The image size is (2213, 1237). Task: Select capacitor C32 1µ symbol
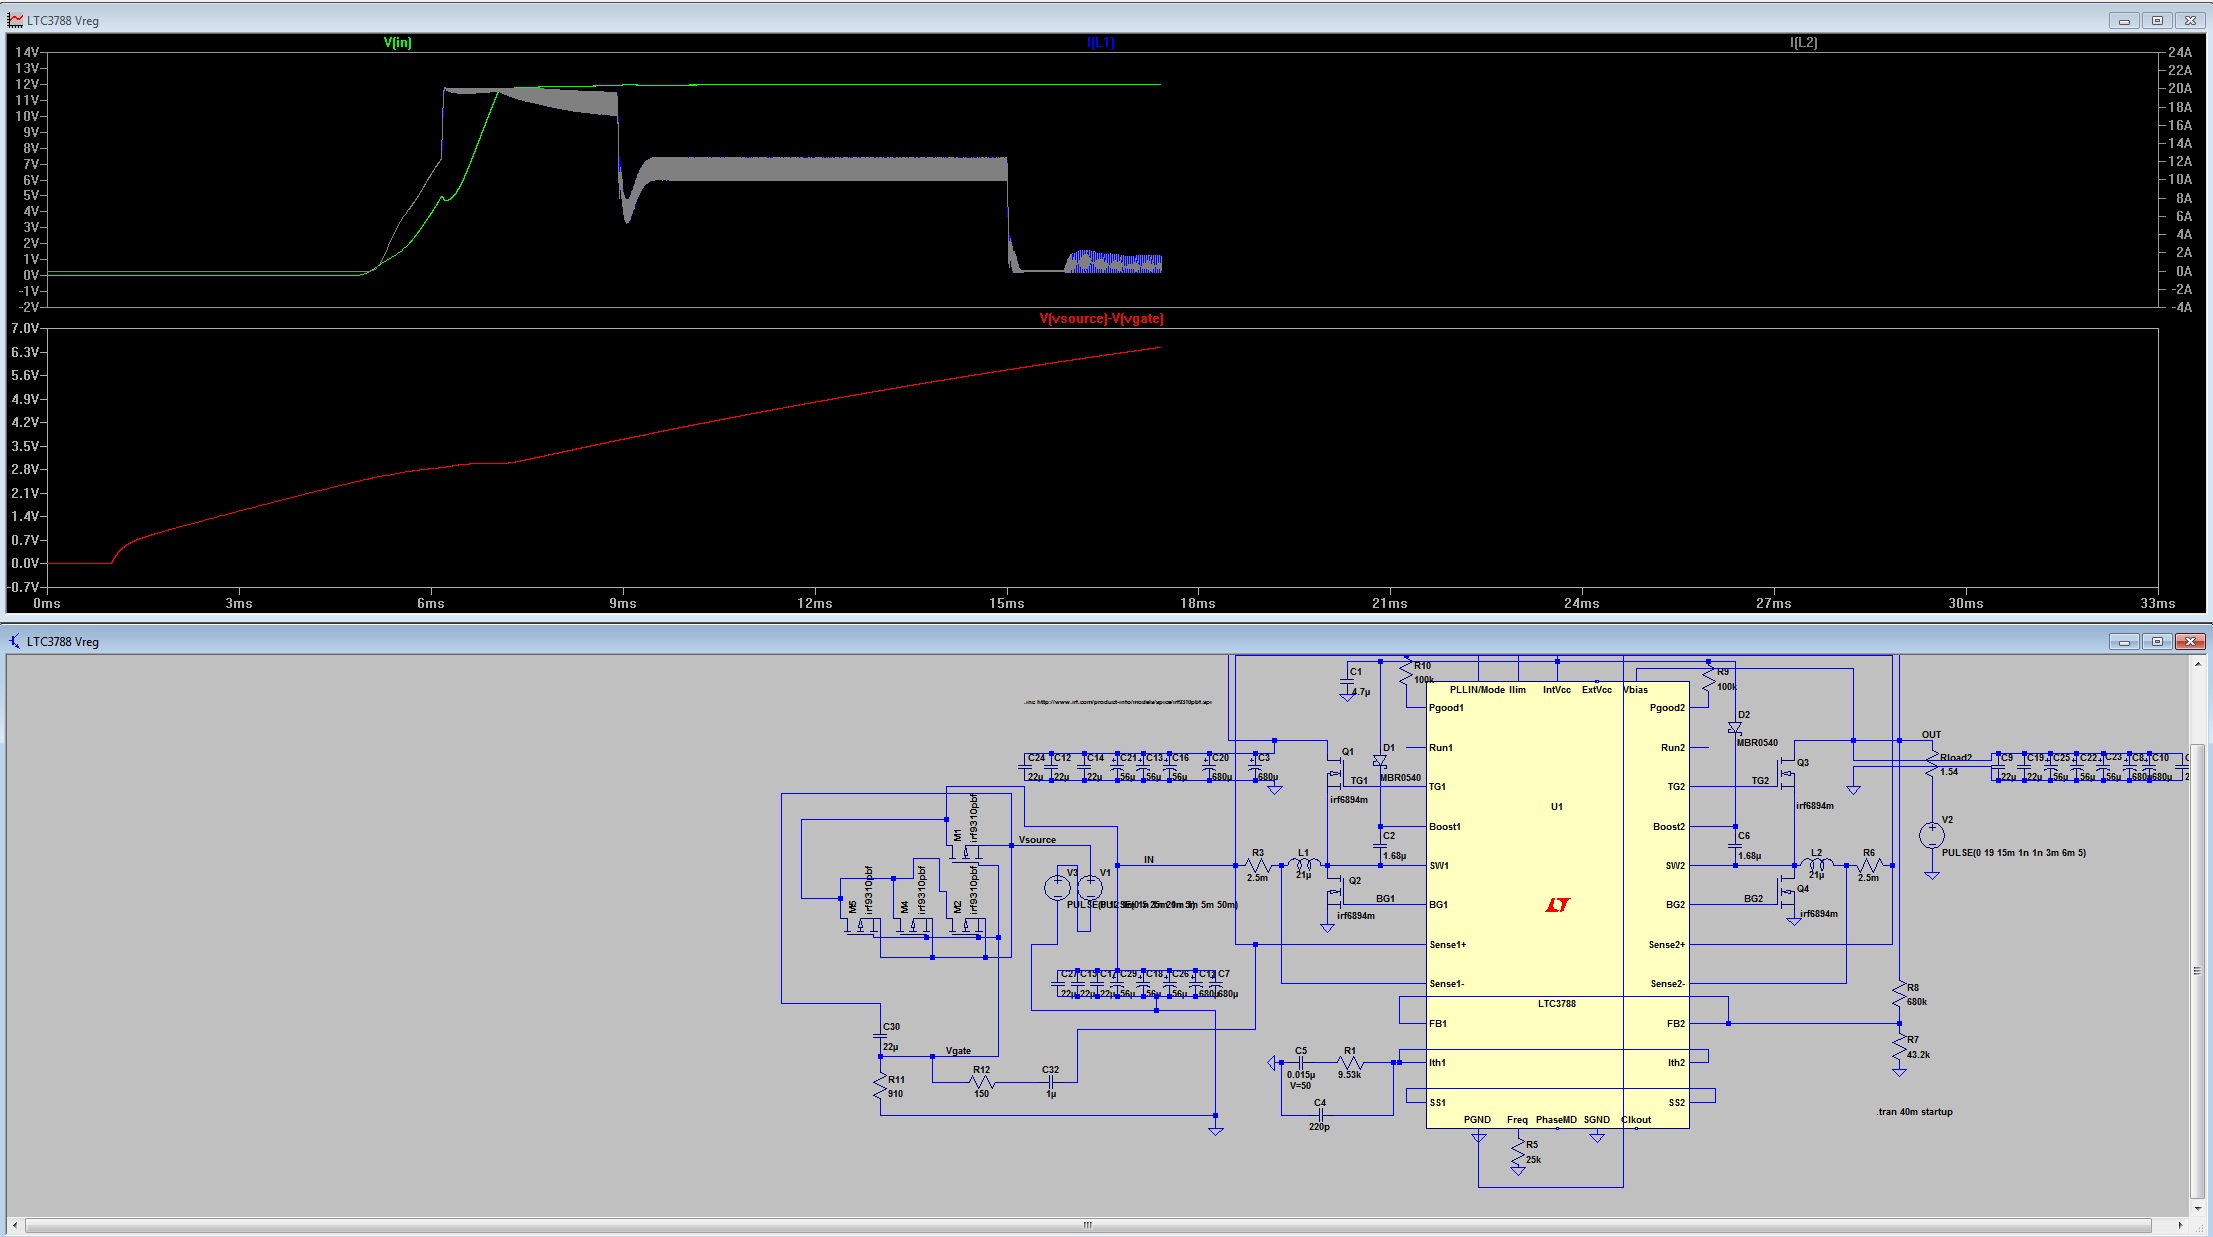point(1050,1082)
